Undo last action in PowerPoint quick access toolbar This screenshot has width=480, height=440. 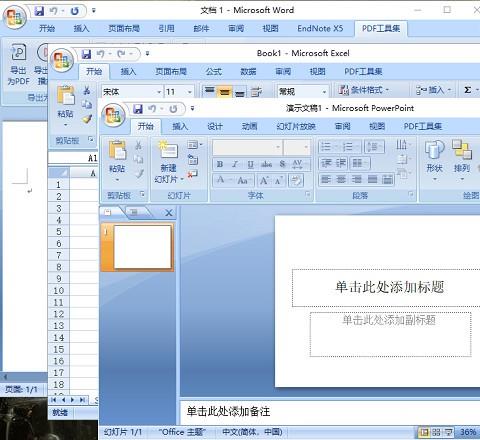tap(152, 109)
